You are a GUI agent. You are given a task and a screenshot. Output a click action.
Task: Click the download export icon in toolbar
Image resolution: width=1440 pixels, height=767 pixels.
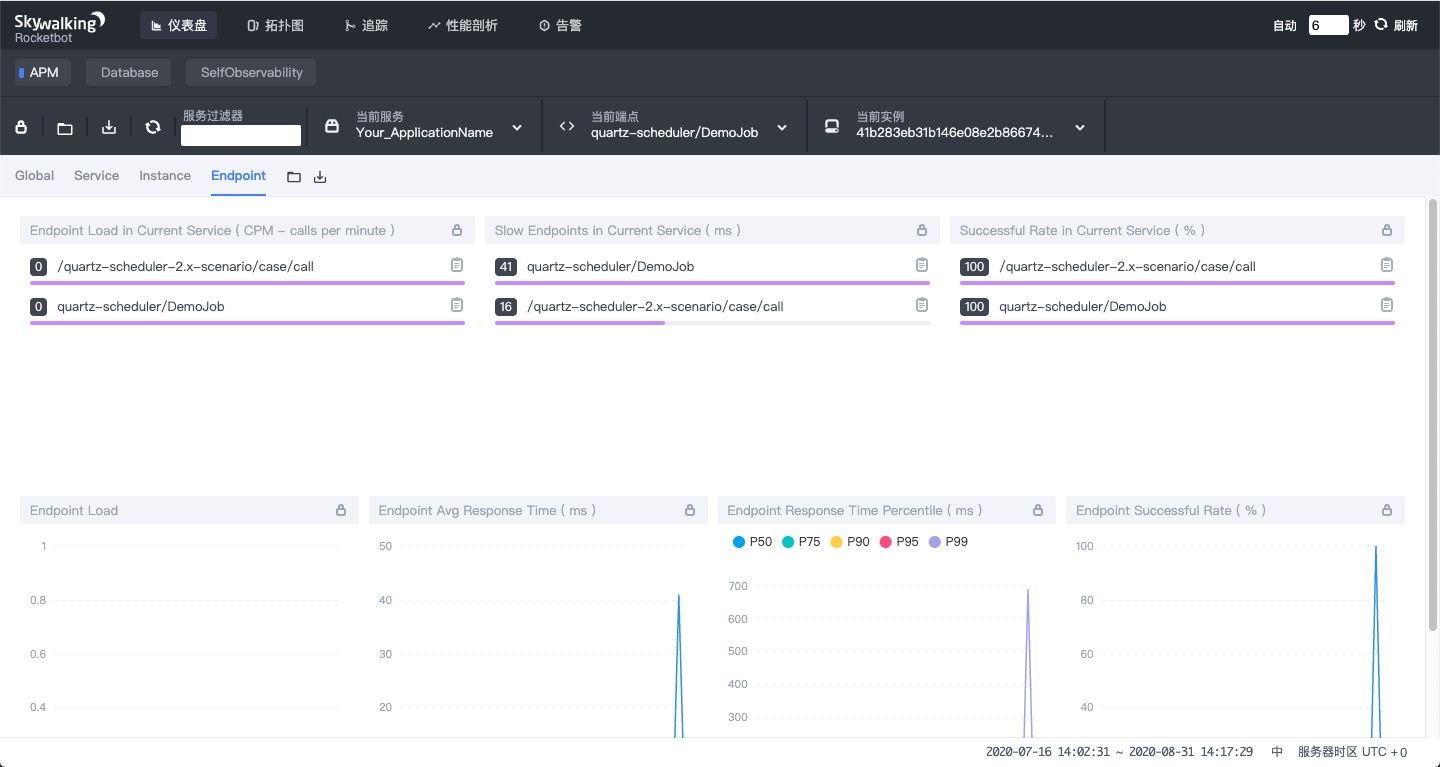(110, 127)
